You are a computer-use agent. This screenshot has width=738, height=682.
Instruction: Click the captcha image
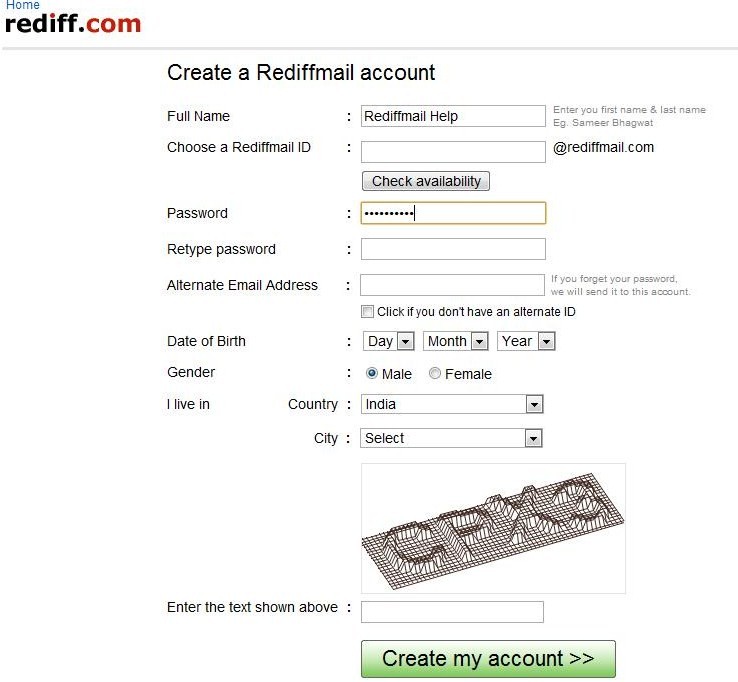pos(493,528)
